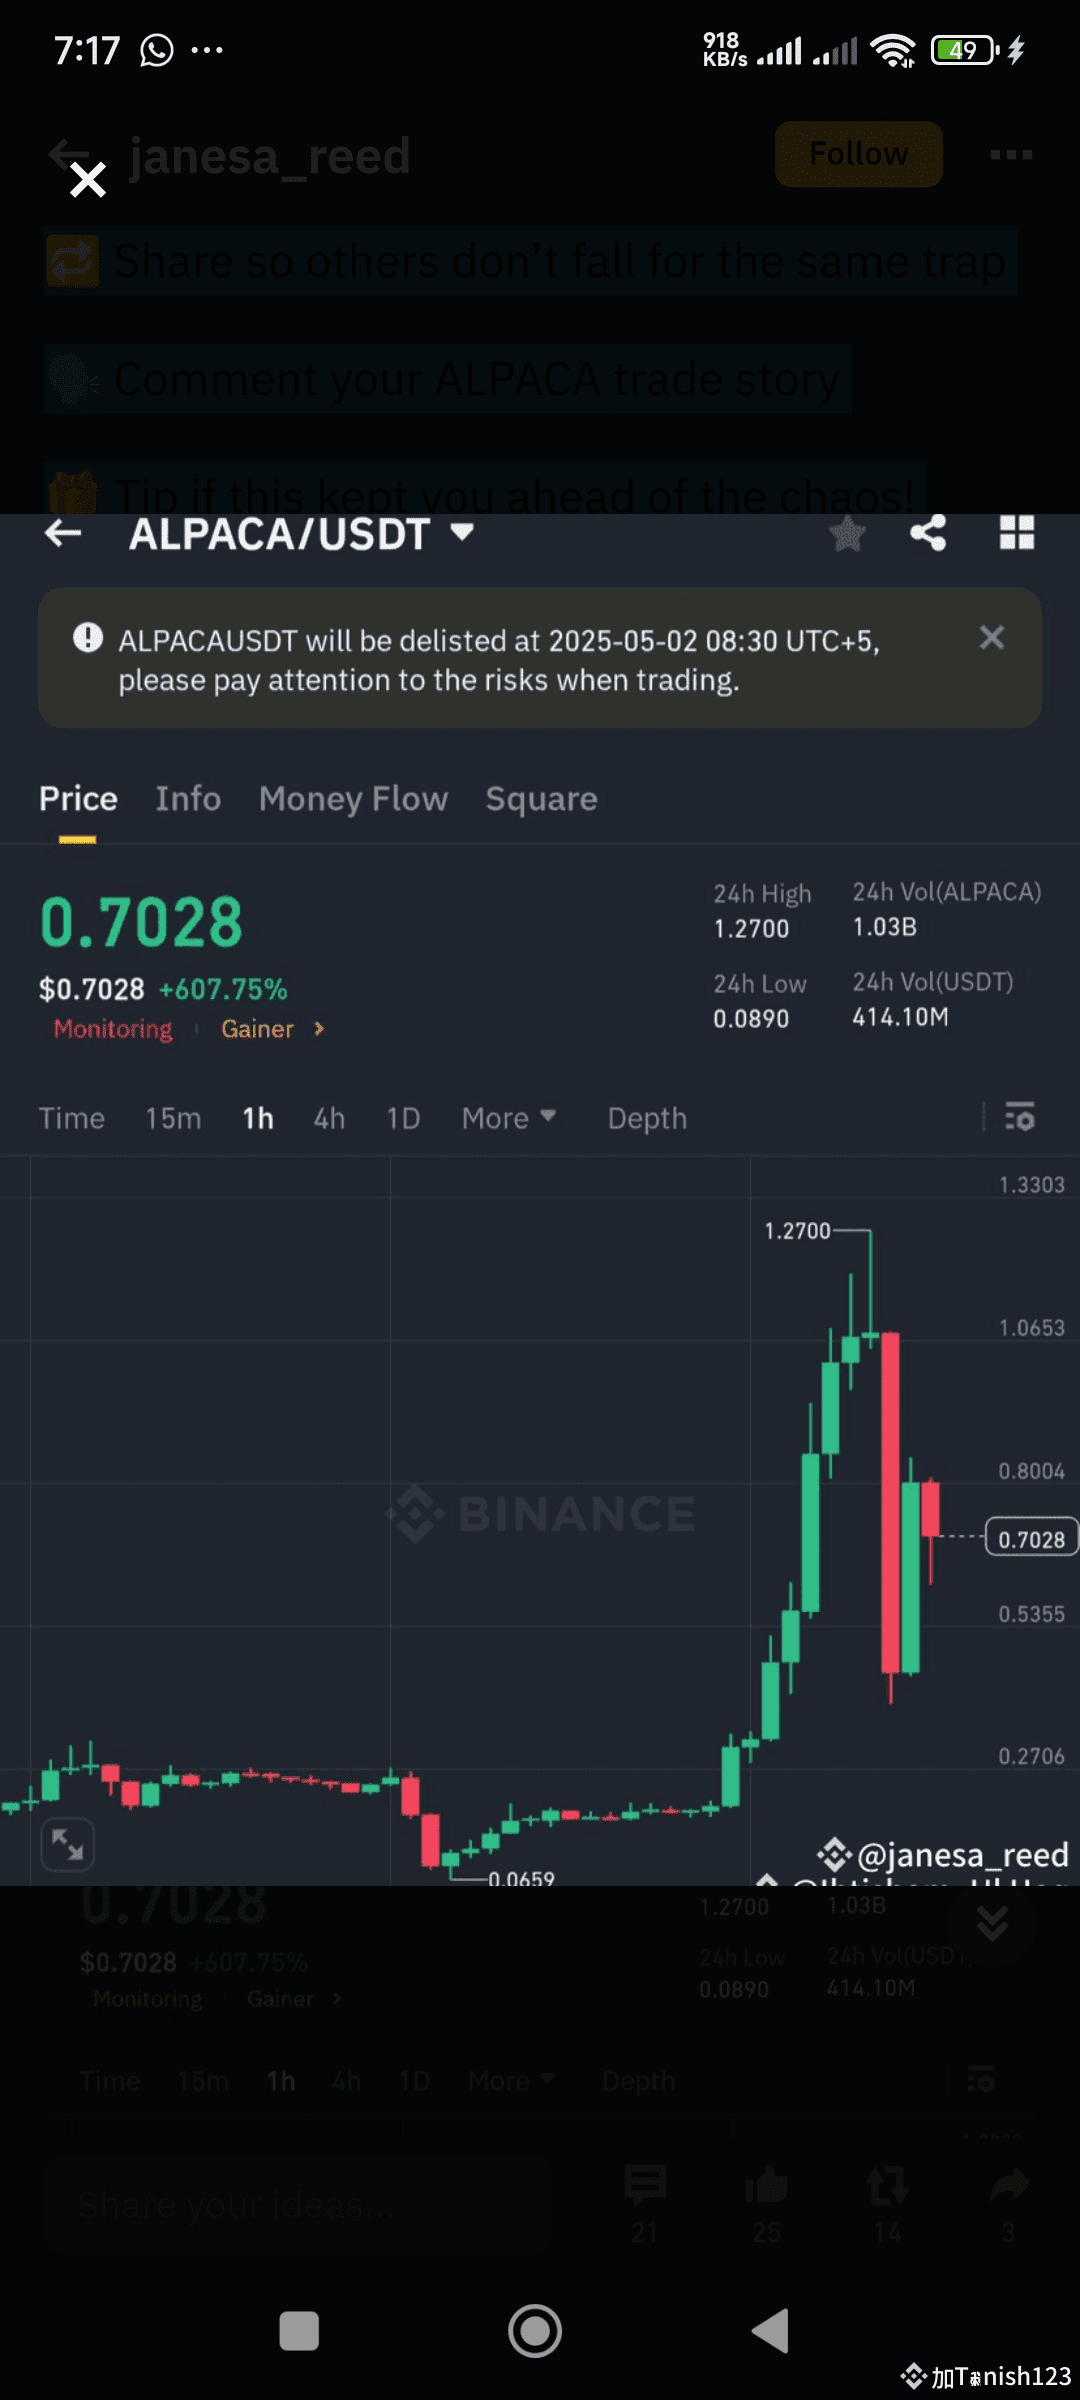This screenshot has height=2400, width=1080.
Task: Open the grid layout icon
Action: pyautogui.click(x=1017, y=533)
